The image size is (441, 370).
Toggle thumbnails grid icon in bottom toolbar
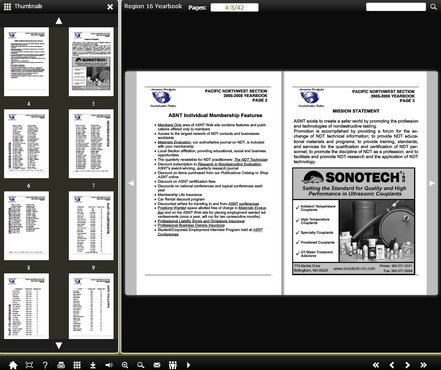[x=77, y=365]
